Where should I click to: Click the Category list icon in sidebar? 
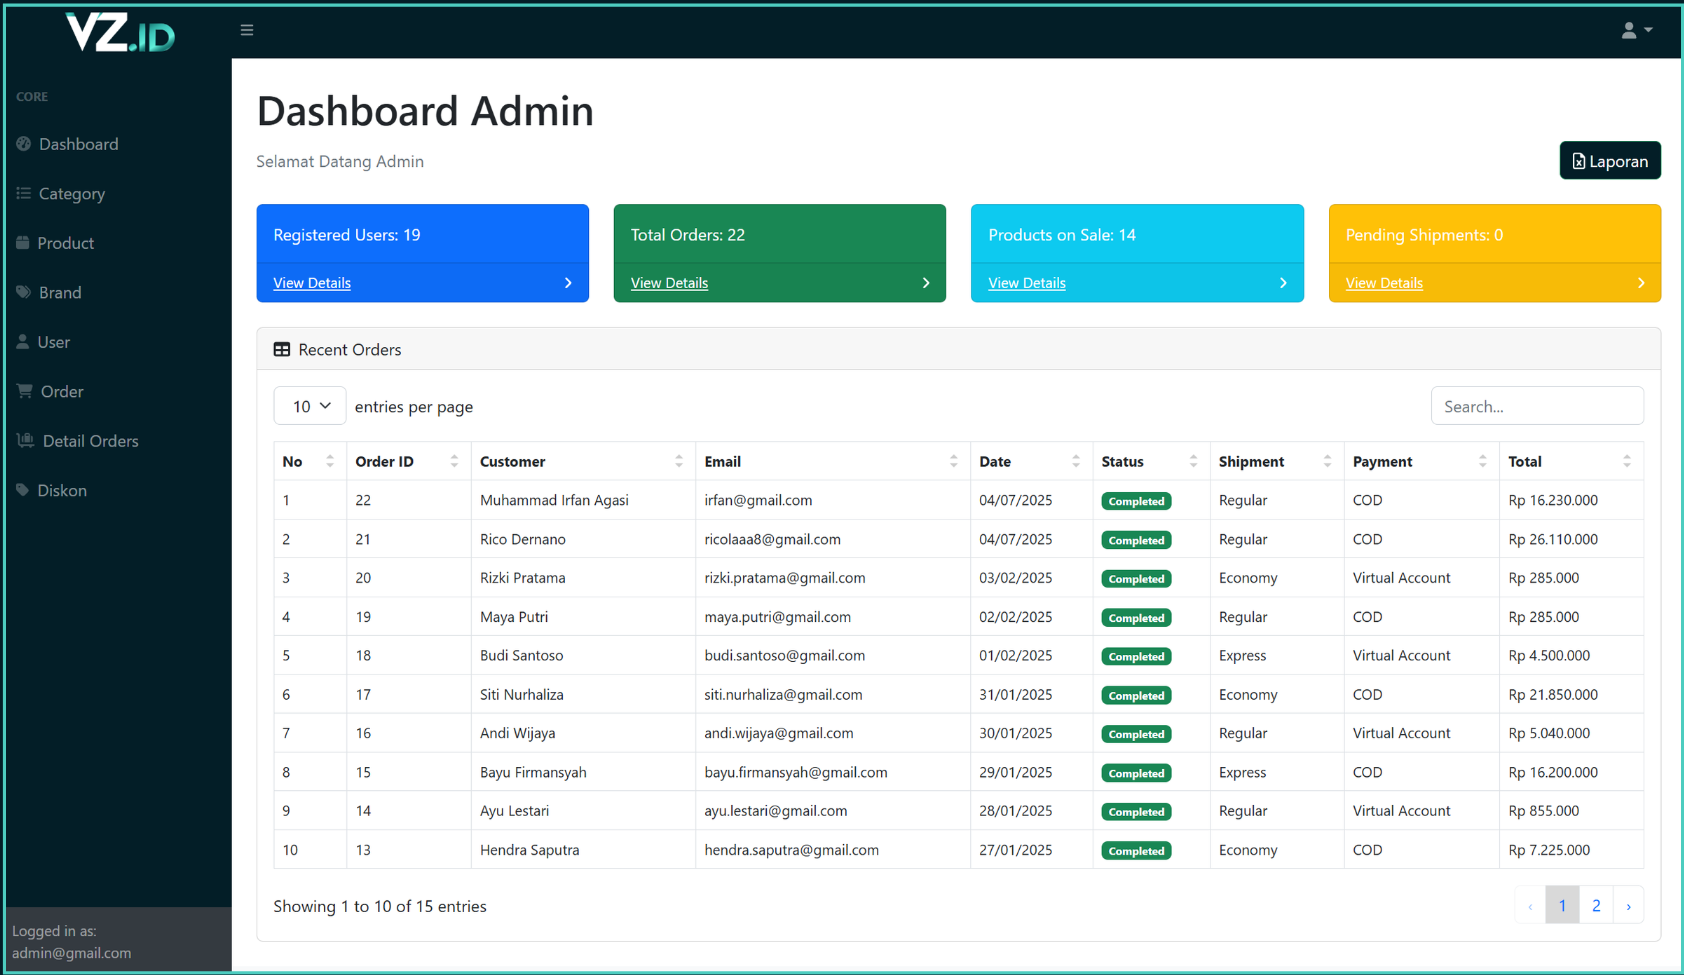[24, 193]
